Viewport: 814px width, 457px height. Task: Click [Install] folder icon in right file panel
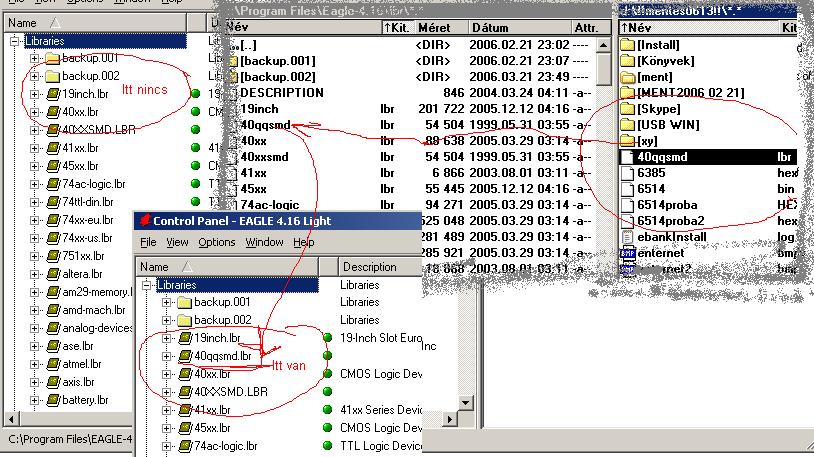click(628, 45)
